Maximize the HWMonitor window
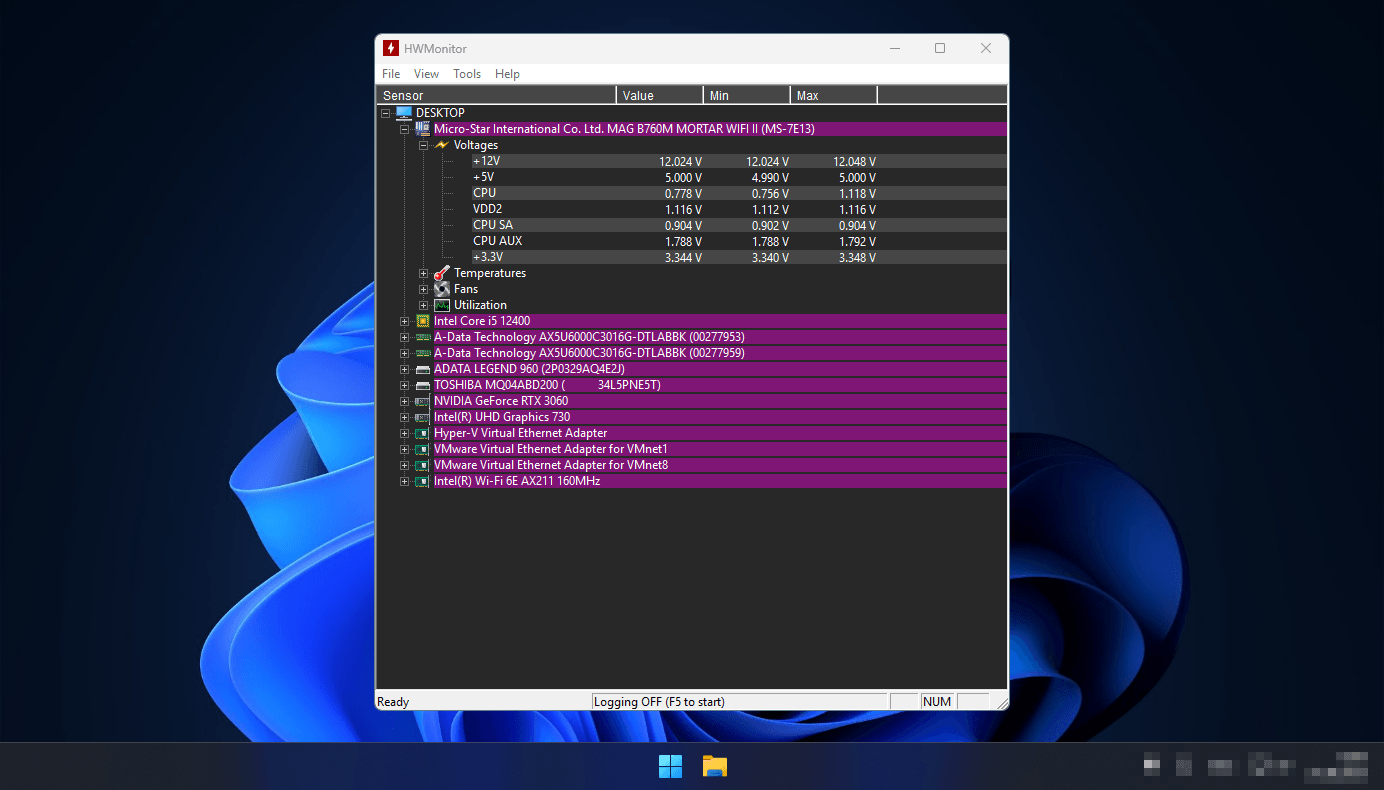 coord(940,48)
